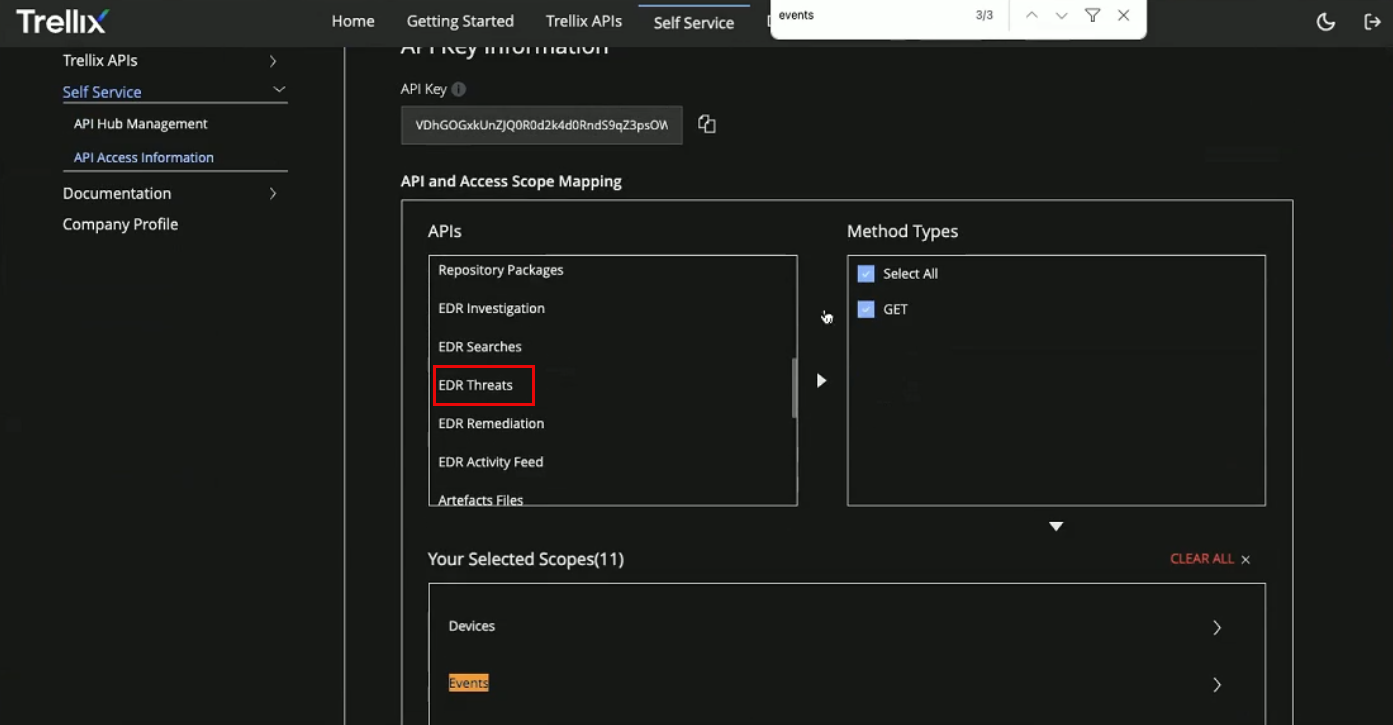Expand the Devices scope row
Image resolution: width=1393 pixels, height=725 pixels.
pyautogui.click(x=1217, y=627)
